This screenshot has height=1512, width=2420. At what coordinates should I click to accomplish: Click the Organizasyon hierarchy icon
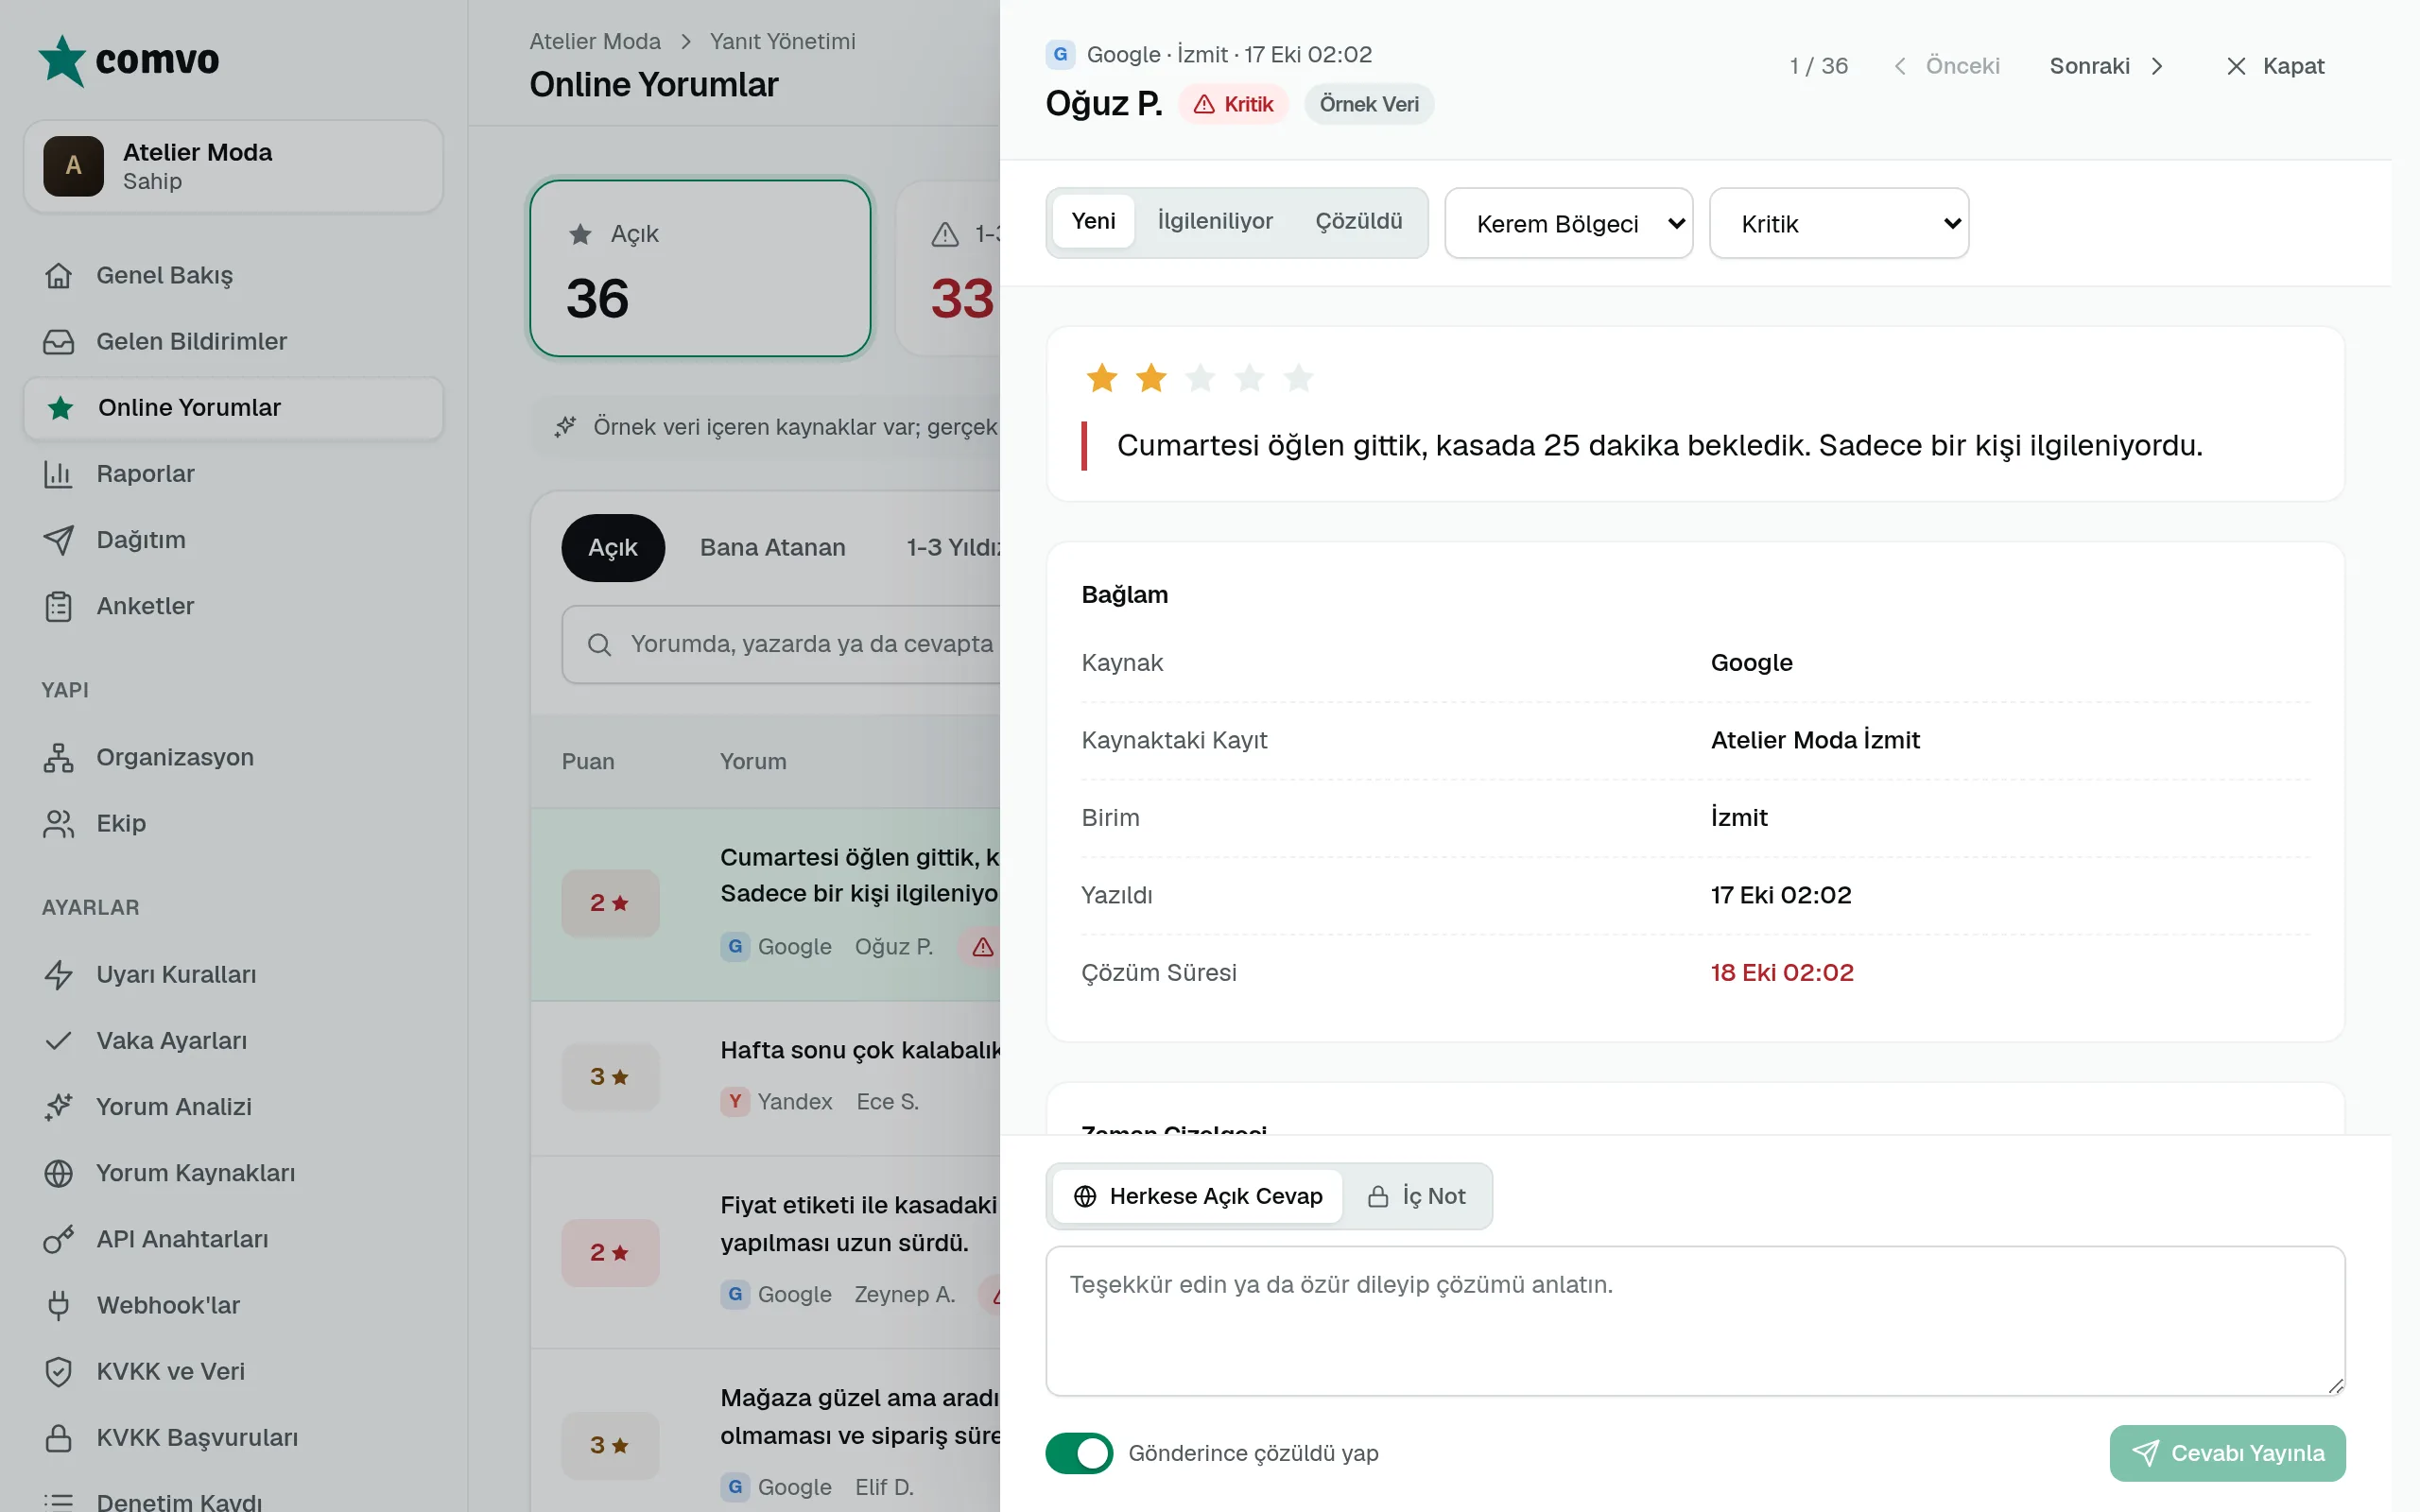point(59,757)
